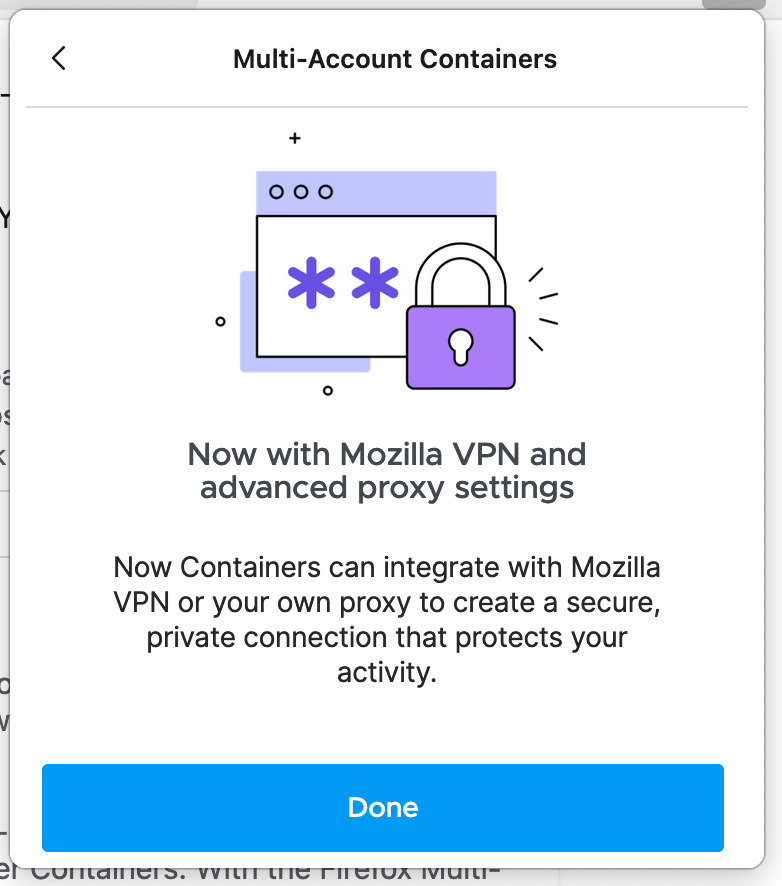This screenshot has height=886, width=782.
Task: Click the three window dots in the illustration
Action: point(300,190)
